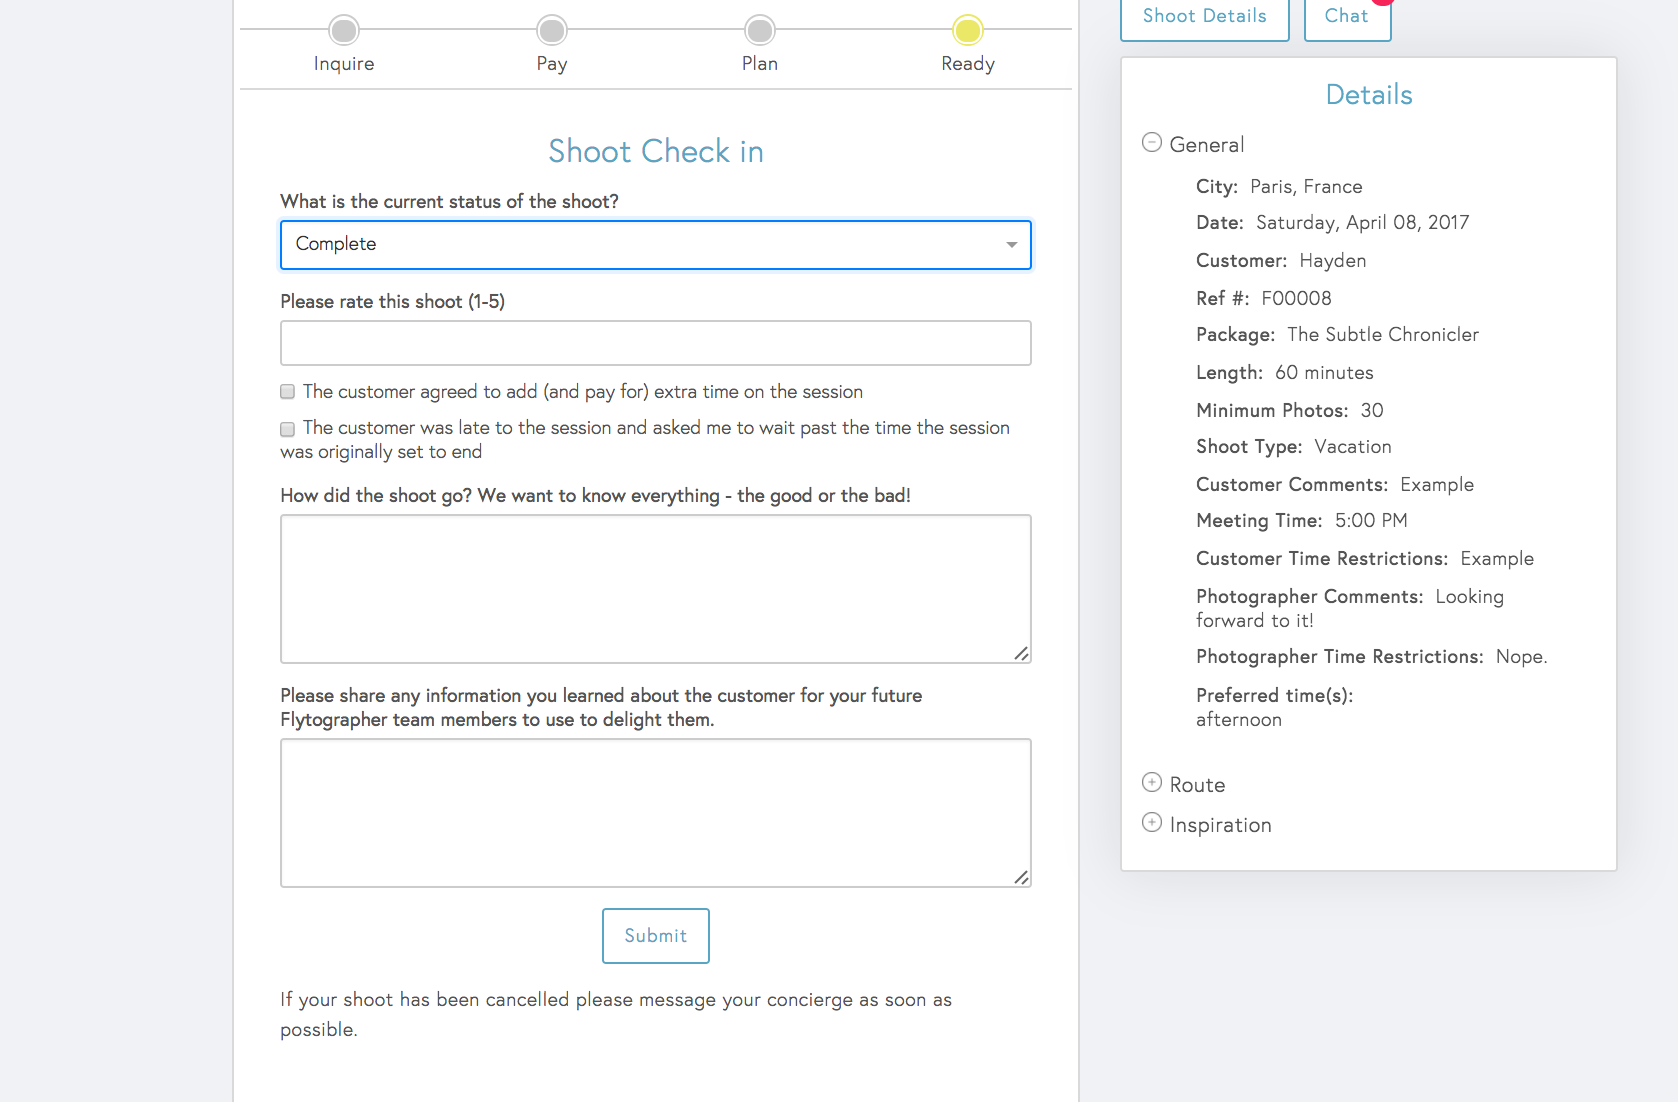Click the Pay step circle
The width and height of the screenshot is (1678, 1102).
pos(552,30)
